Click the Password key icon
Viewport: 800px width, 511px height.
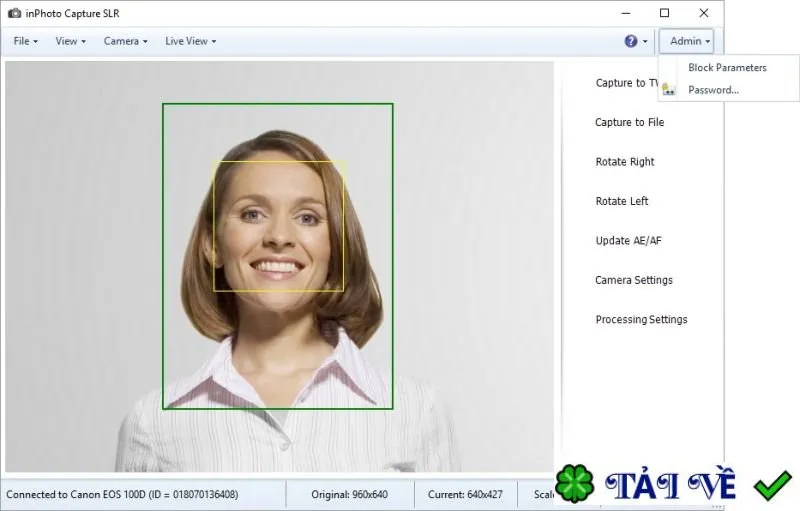[x=668, y=90]
